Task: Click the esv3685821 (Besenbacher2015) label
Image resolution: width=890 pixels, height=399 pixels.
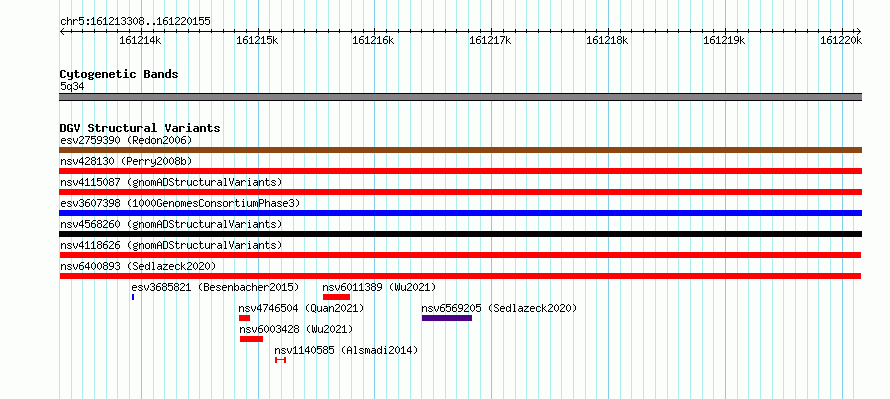Action: click(215, 287)
